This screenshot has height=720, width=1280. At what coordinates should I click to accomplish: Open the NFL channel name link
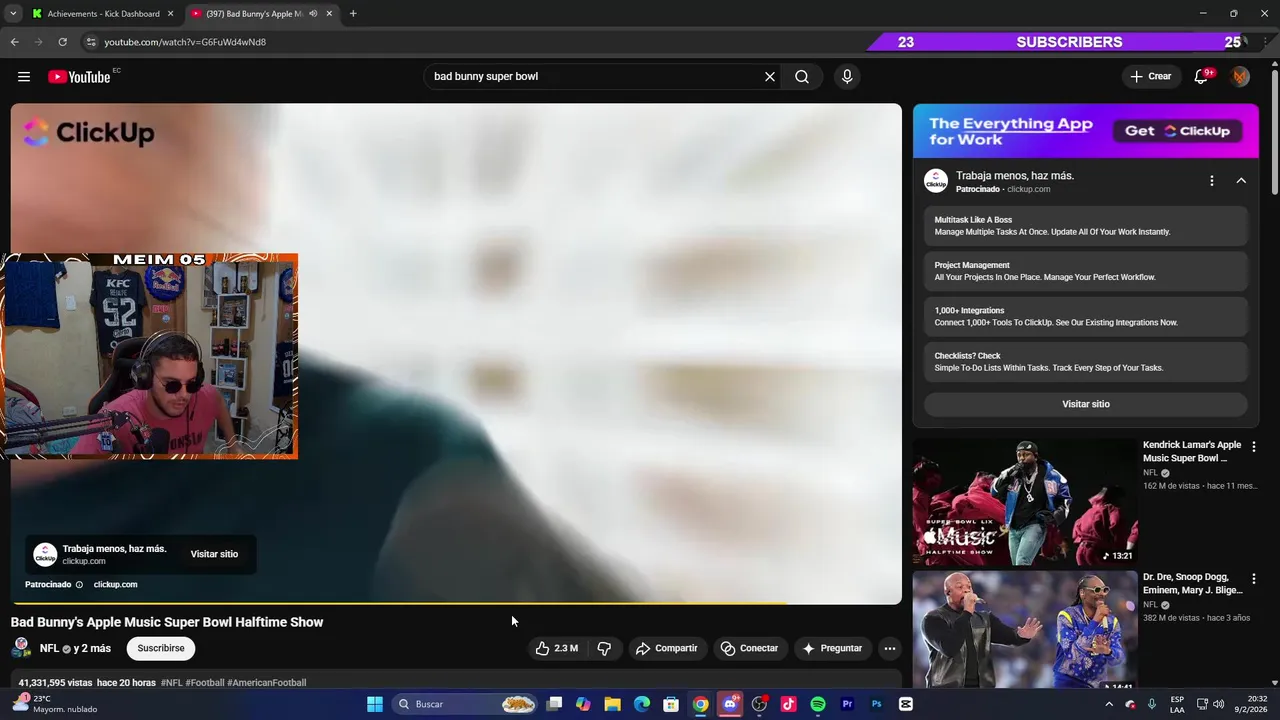tap(49, 648)
